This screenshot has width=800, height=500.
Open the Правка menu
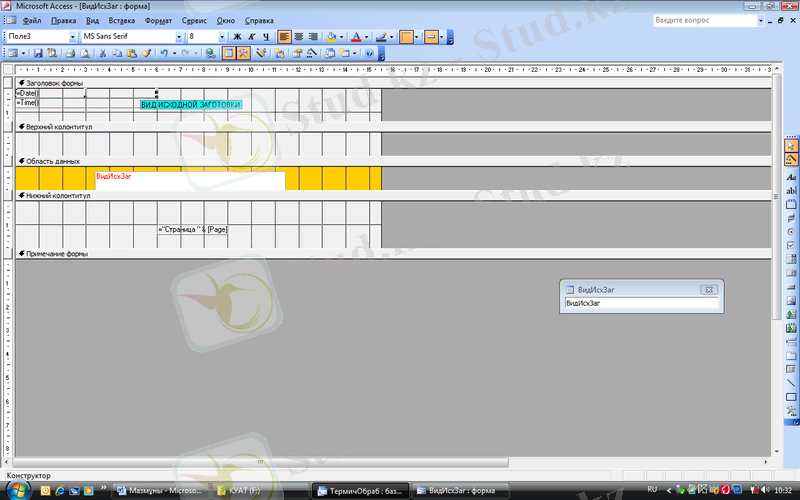(63, 21)
